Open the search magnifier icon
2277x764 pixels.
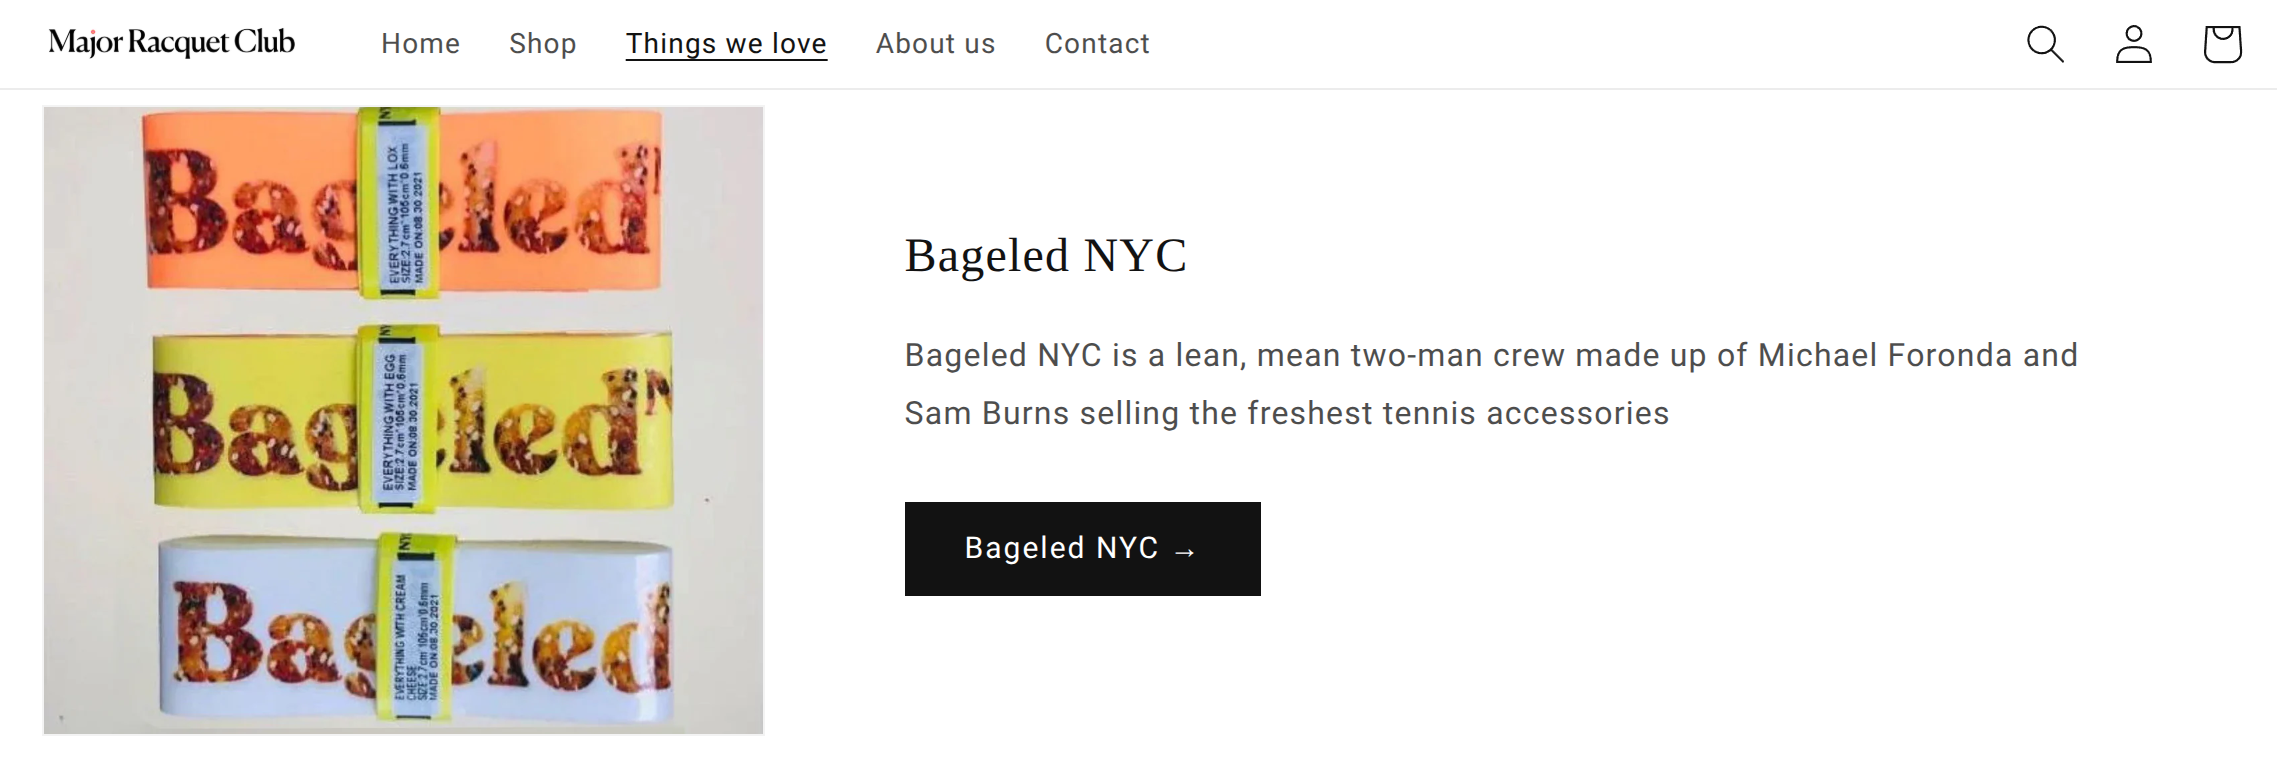pos(2045,44)
